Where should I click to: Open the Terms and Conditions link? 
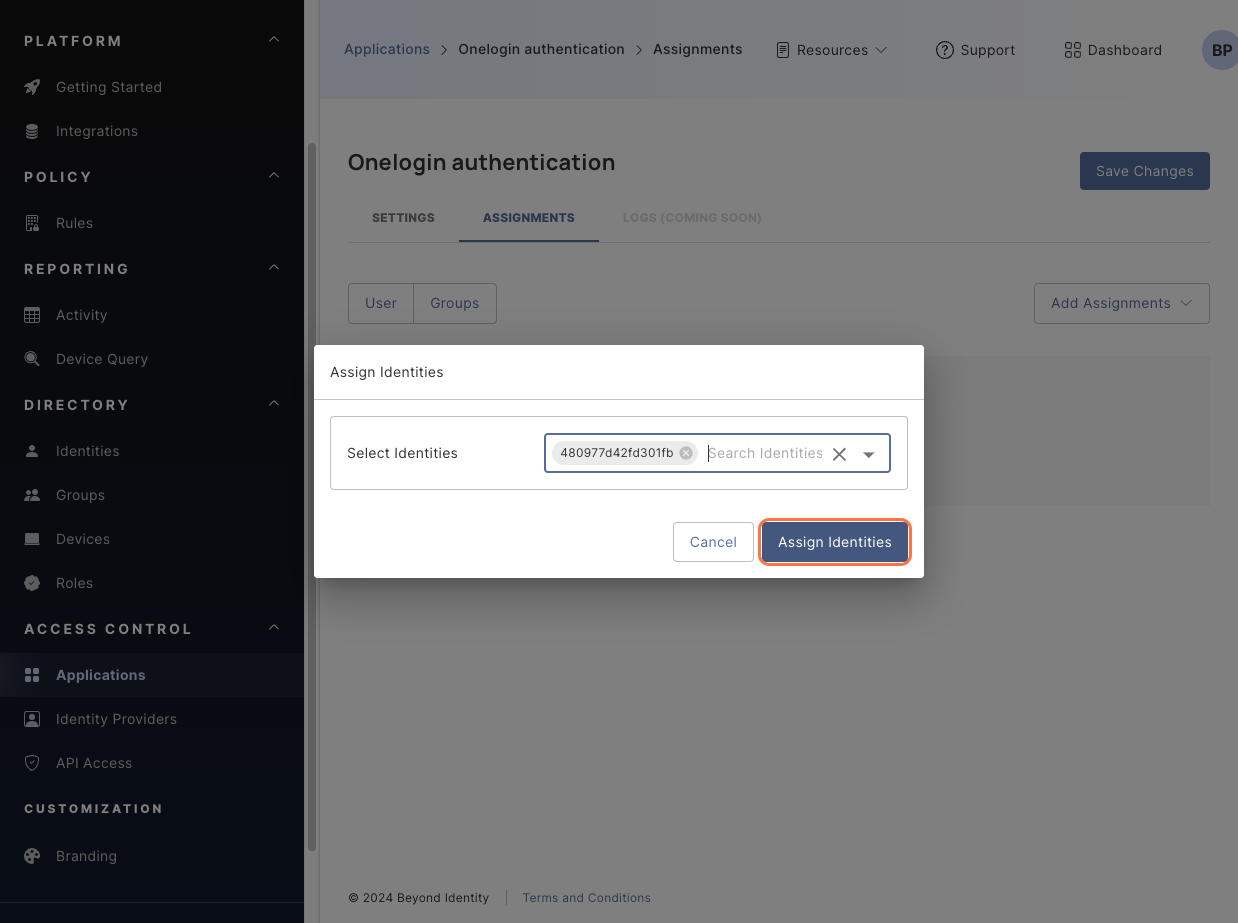pos(586,898)
